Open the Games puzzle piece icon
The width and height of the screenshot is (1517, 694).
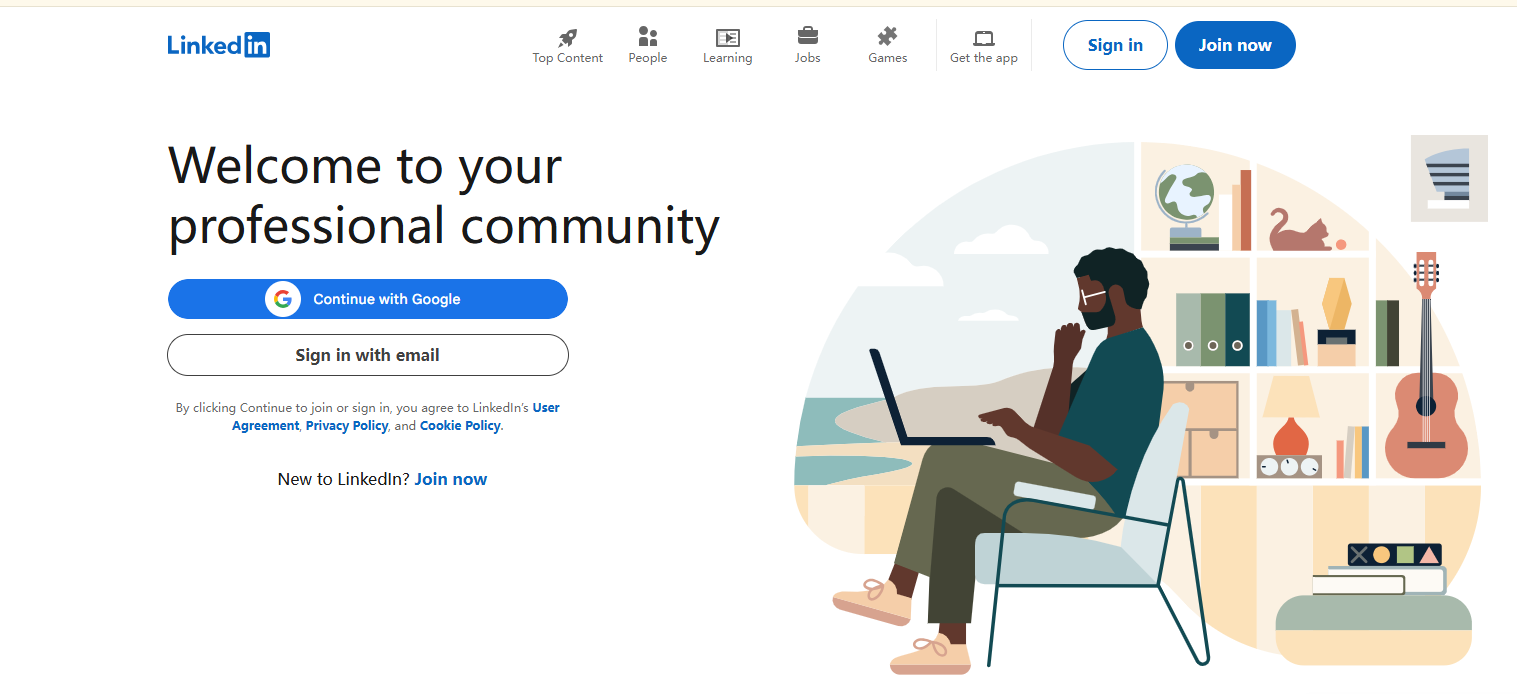[887, 37]
